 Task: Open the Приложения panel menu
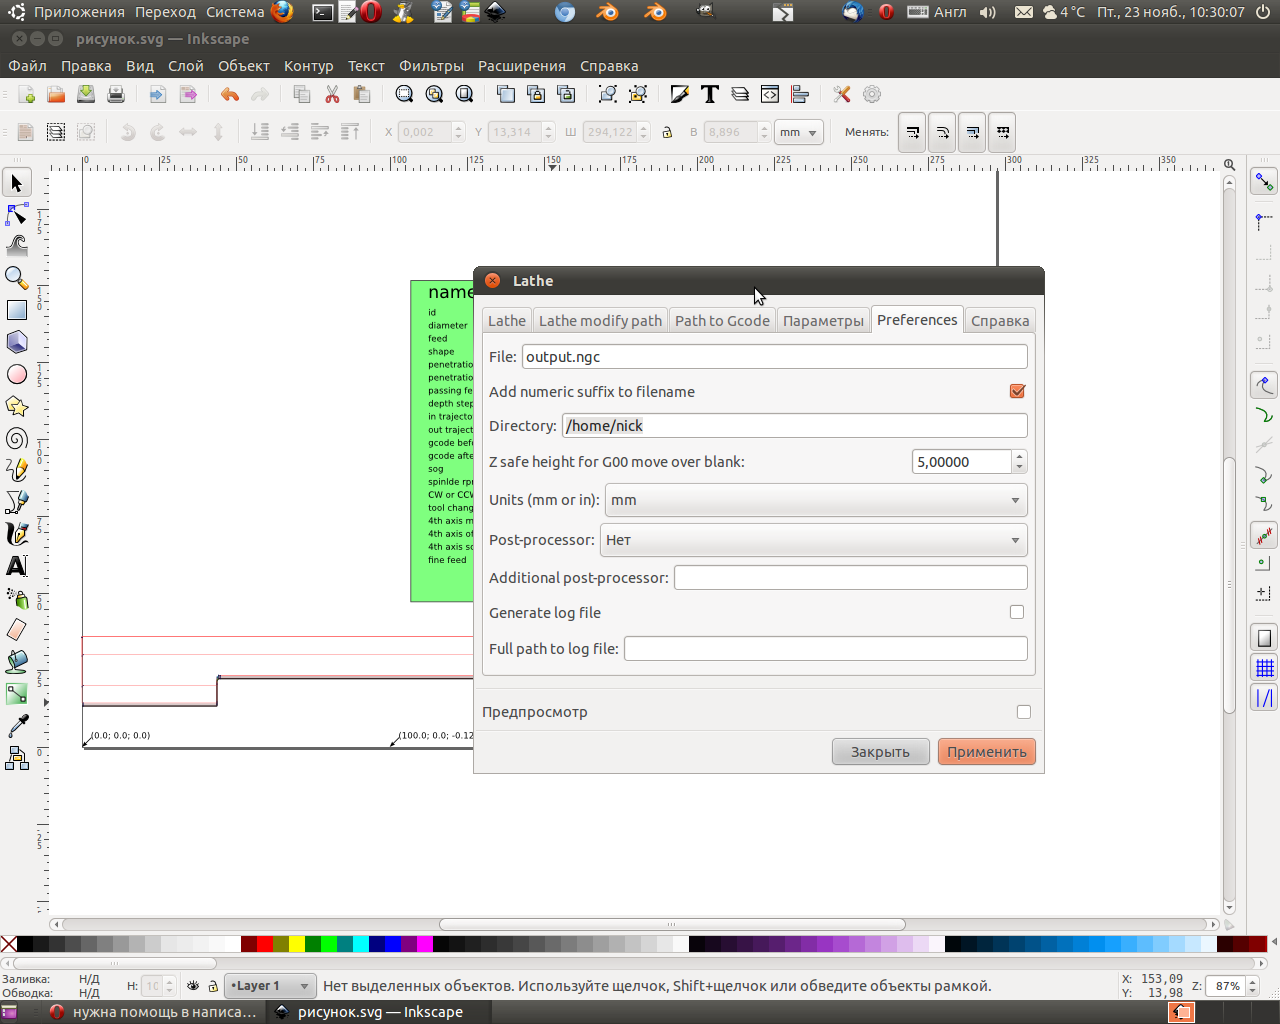point(79,12)
